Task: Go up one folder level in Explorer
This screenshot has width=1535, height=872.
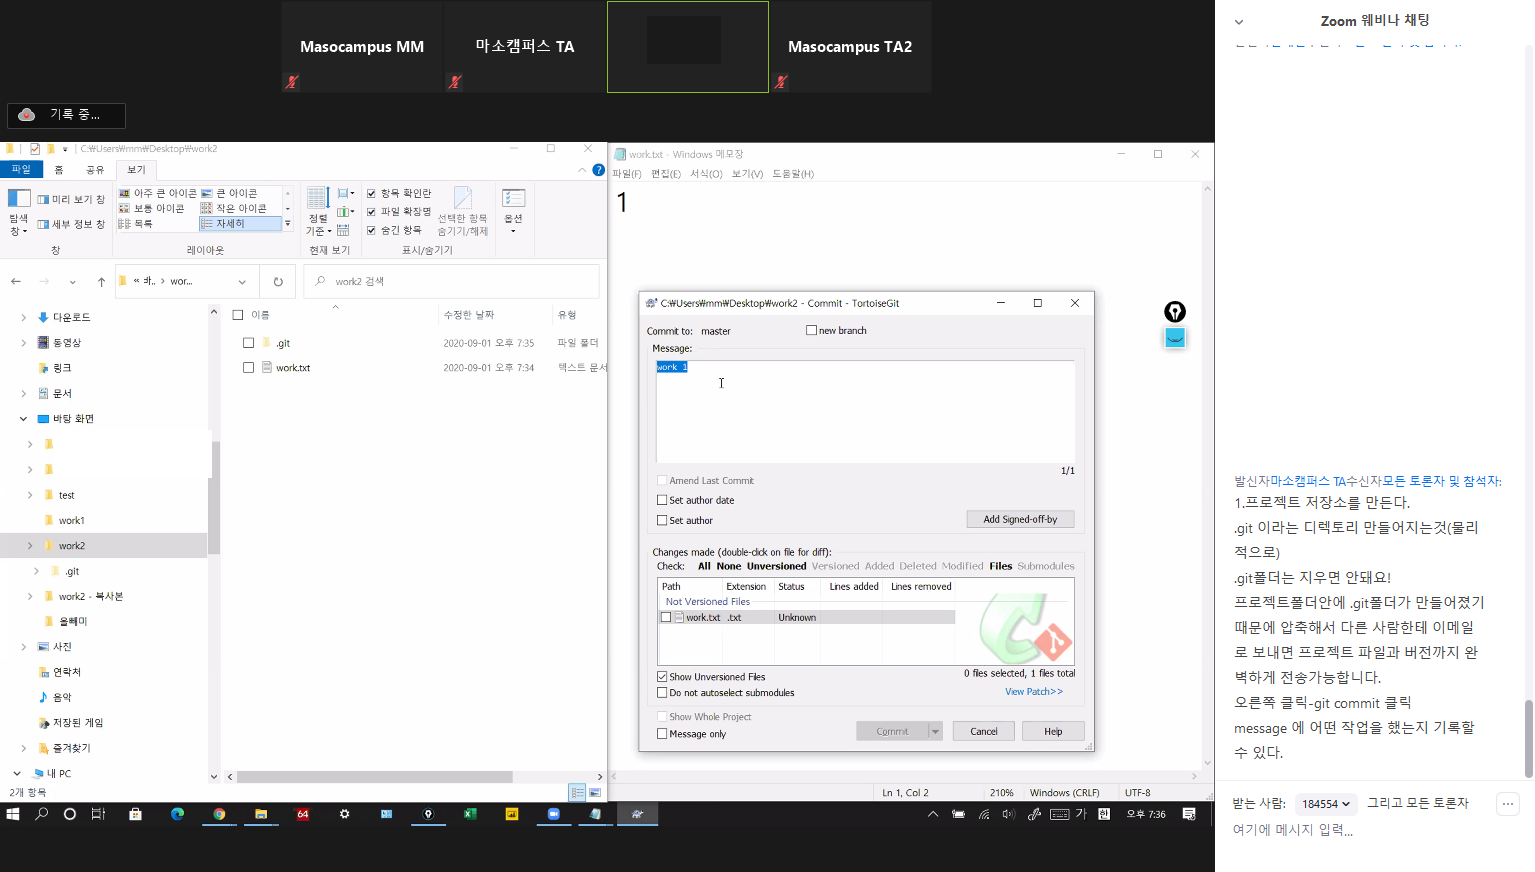Action: tap(101, 282)
